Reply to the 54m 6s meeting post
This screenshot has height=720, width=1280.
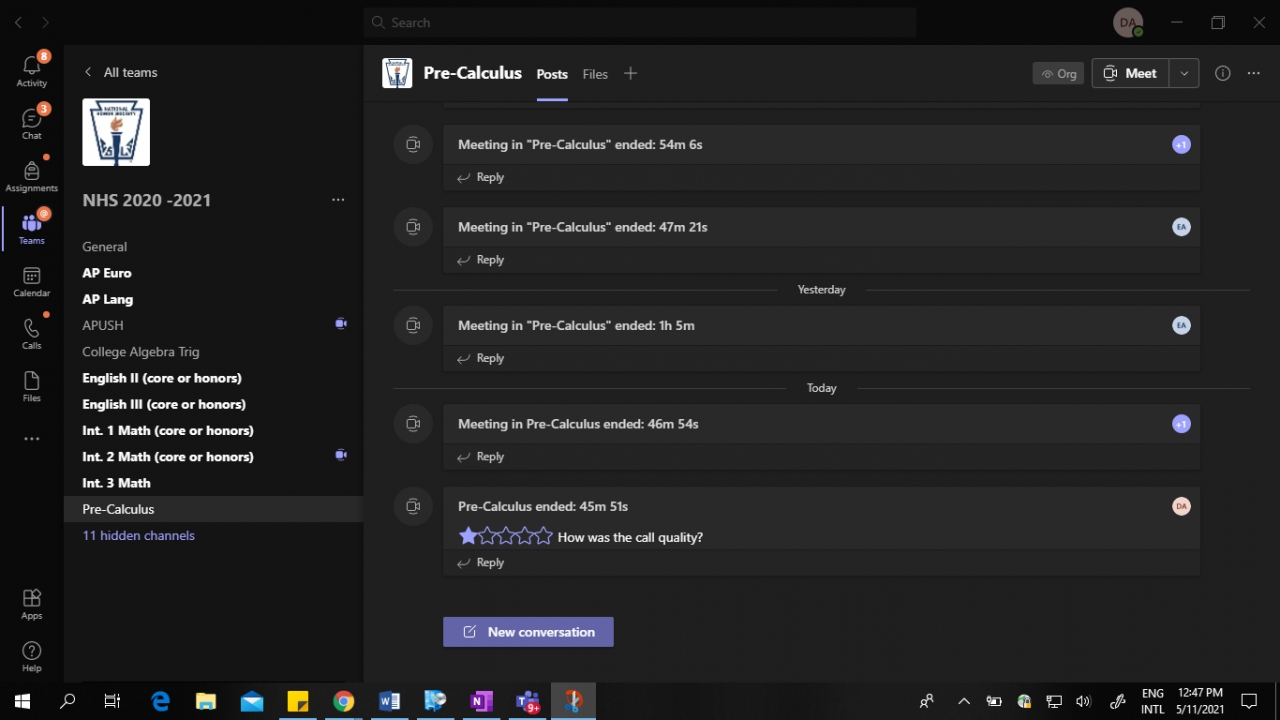coord(481,177)
